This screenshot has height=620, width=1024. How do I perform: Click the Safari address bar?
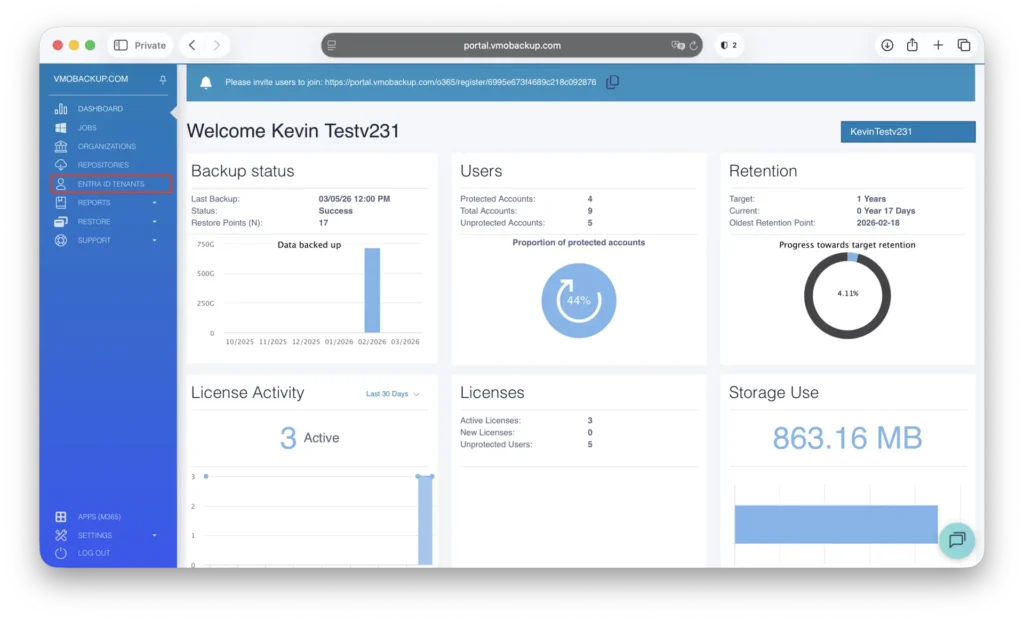point(512,45)
